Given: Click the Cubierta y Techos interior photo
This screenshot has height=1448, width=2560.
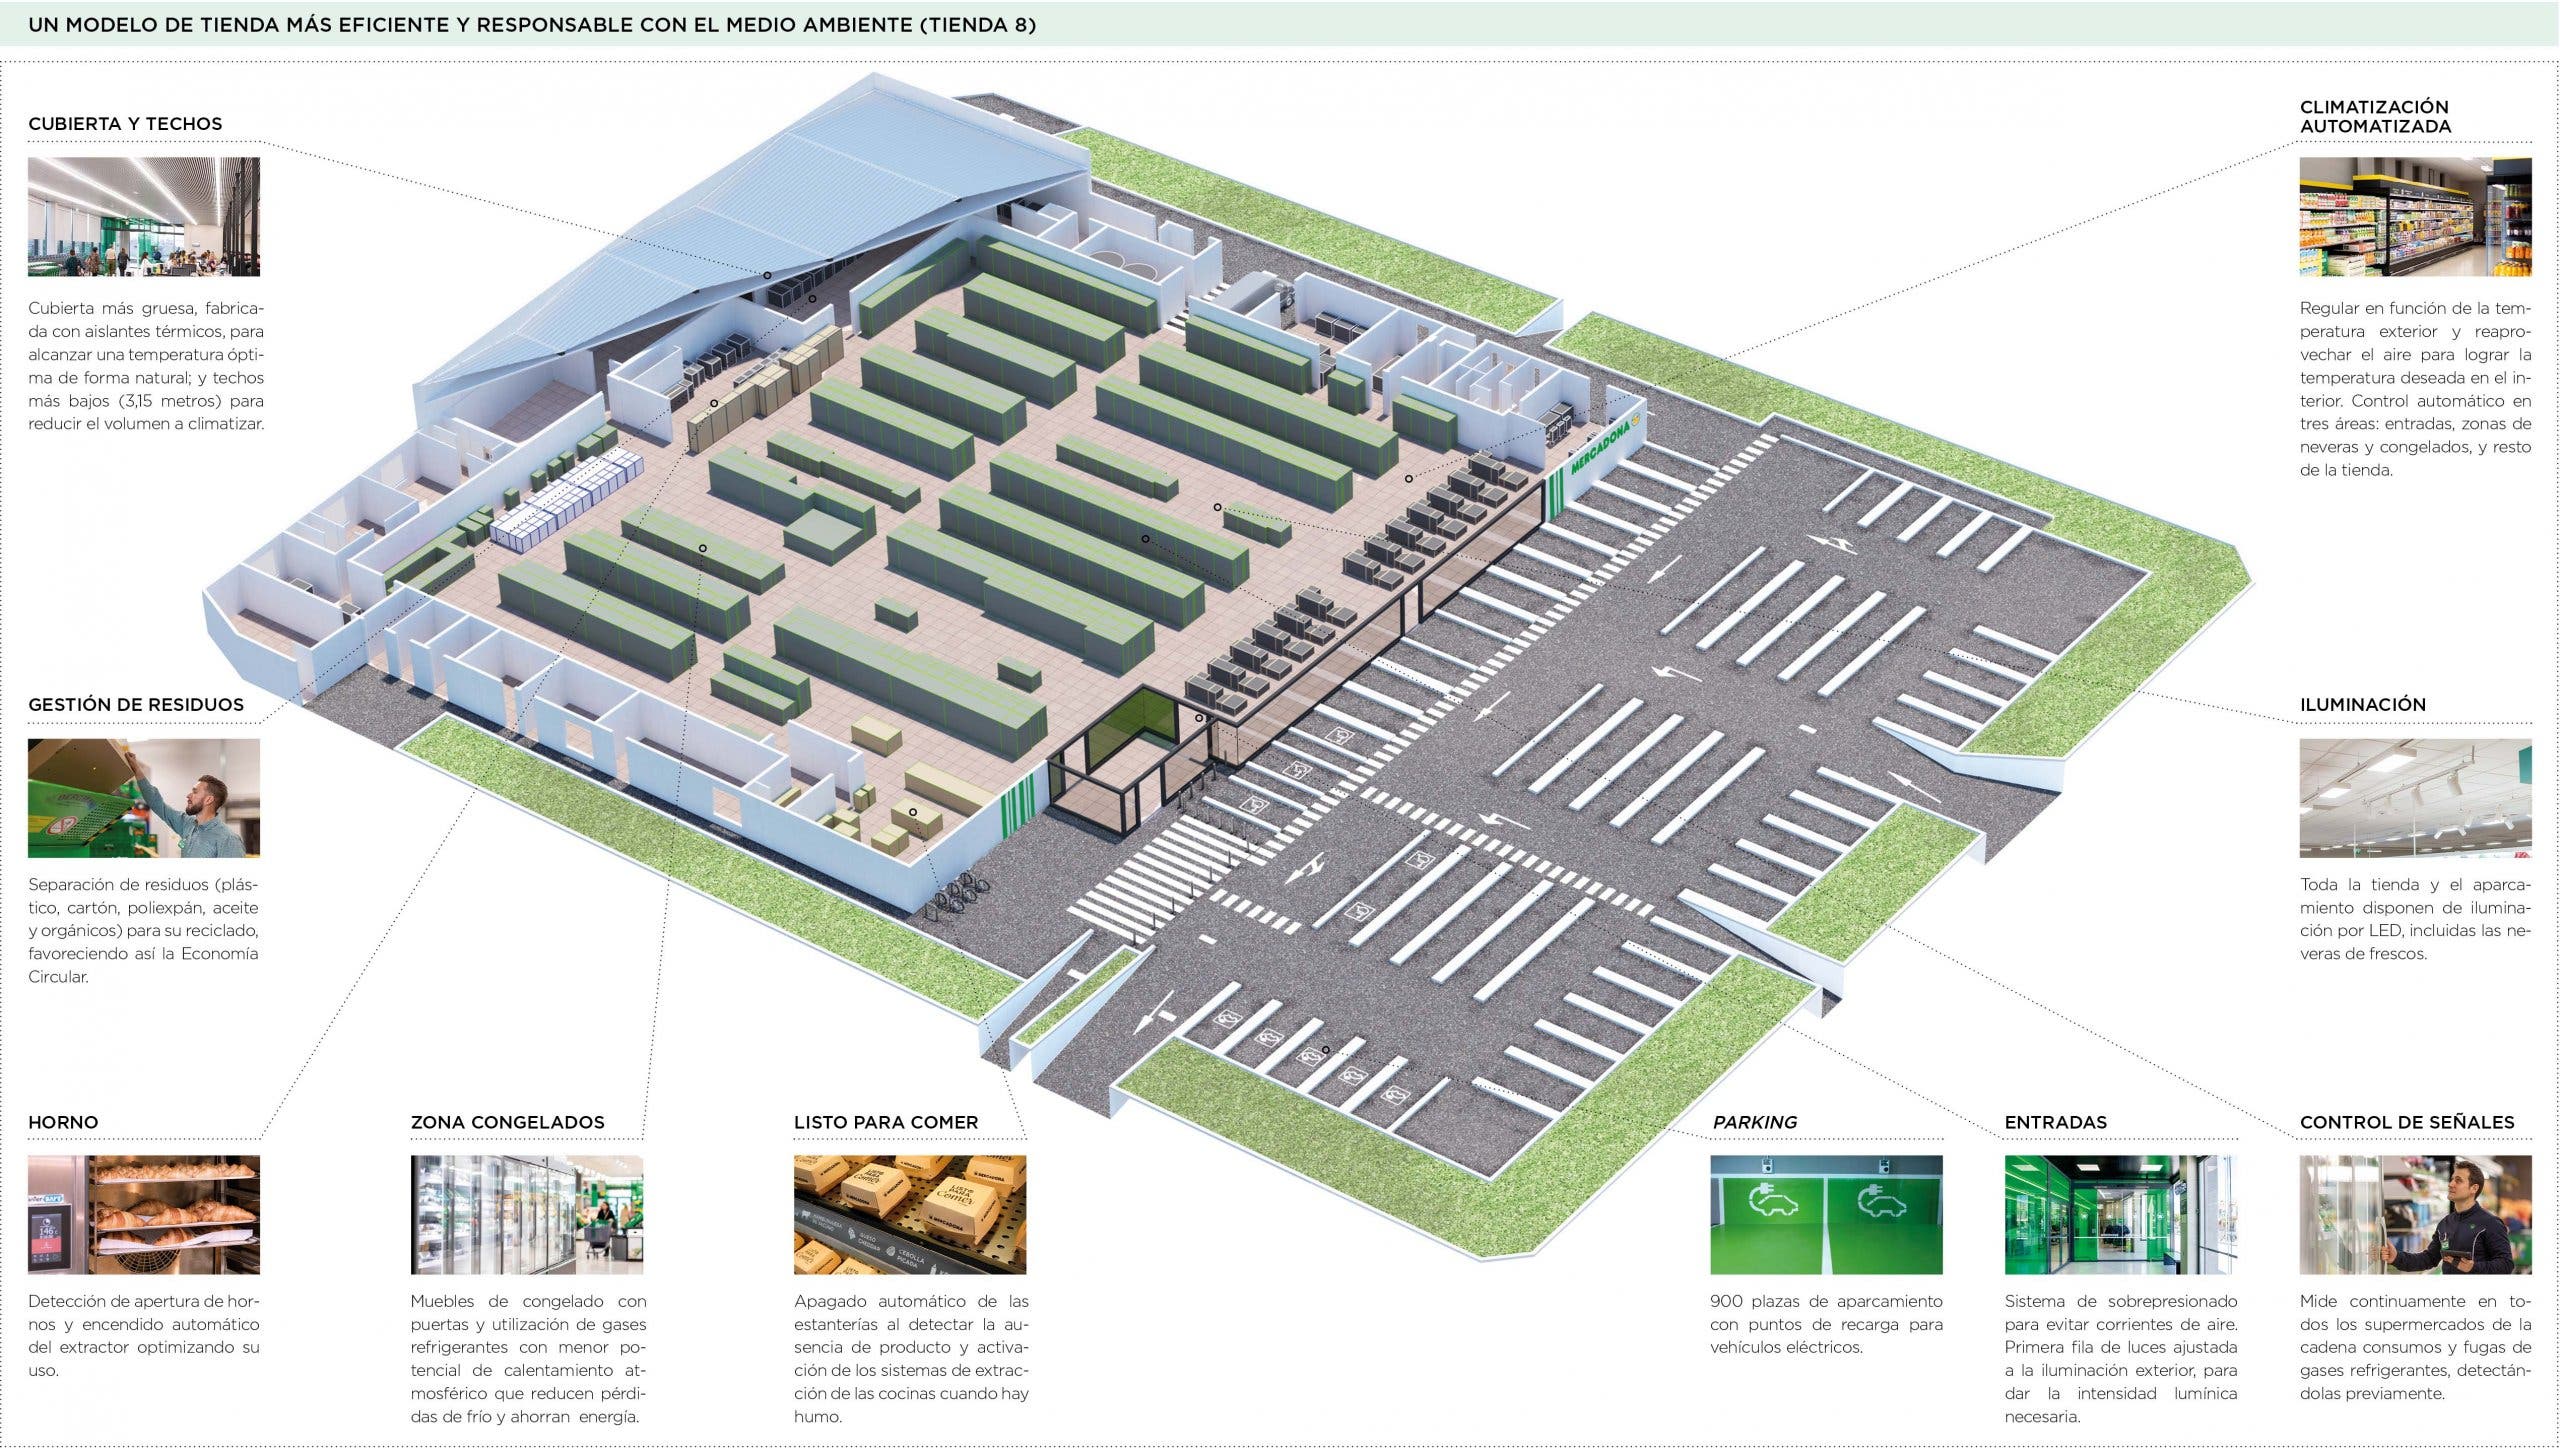Looking at the screenshot, I should coord(143,216).
